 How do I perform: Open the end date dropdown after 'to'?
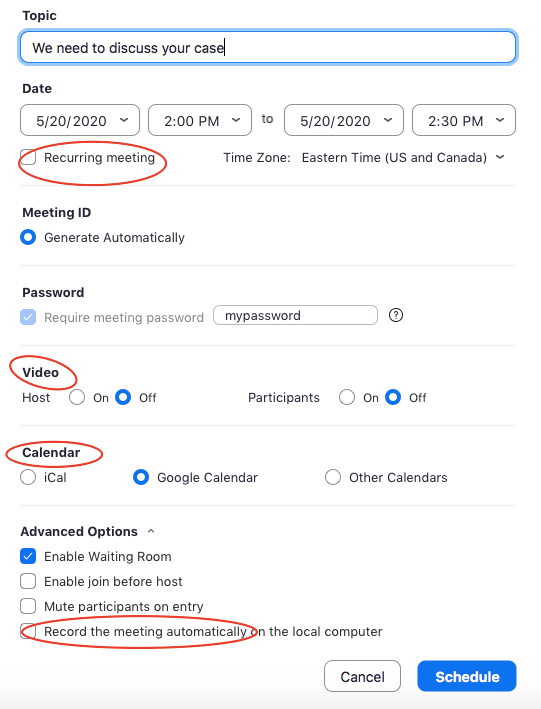[344, 120]
